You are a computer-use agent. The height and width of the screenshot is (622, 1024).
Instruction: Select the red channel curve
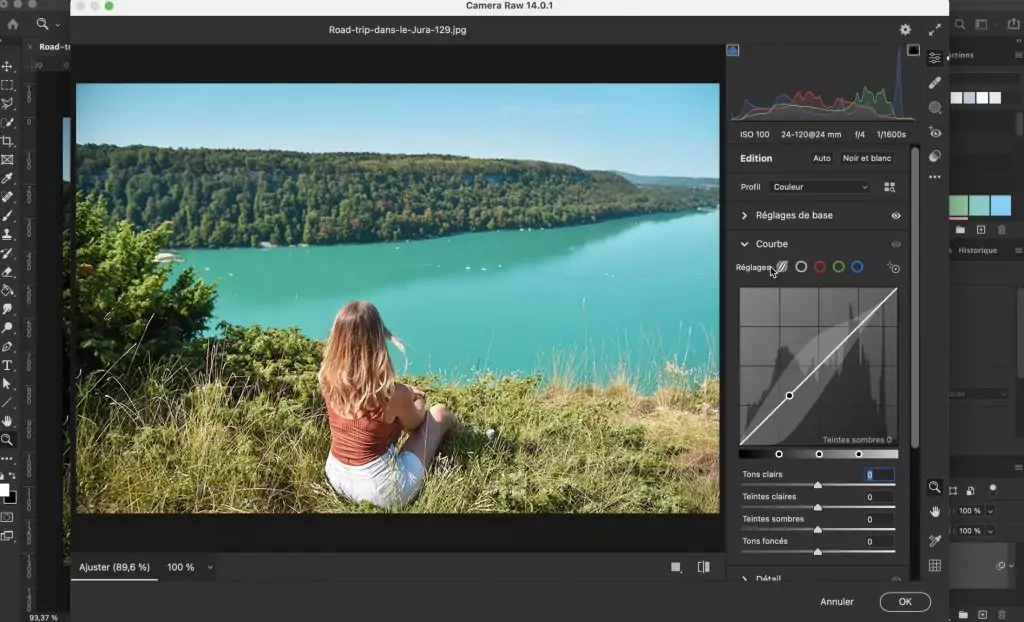click(x=820, y=267)
